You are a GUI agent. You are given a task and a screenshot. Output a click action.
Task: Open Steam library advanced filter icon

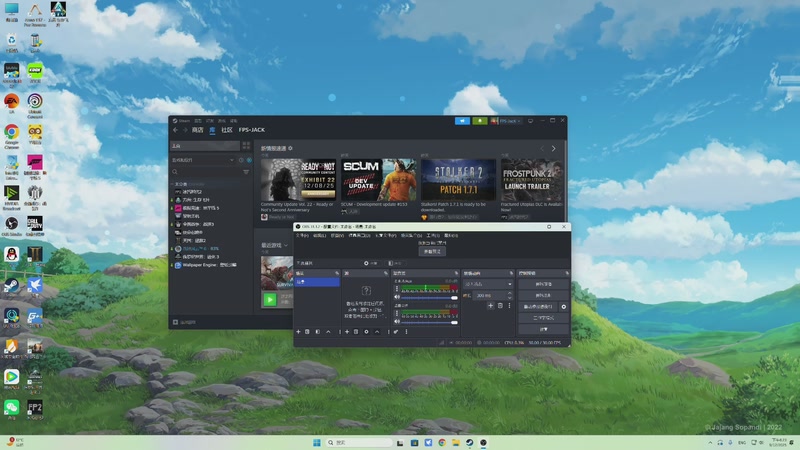(x=246, y=172)
